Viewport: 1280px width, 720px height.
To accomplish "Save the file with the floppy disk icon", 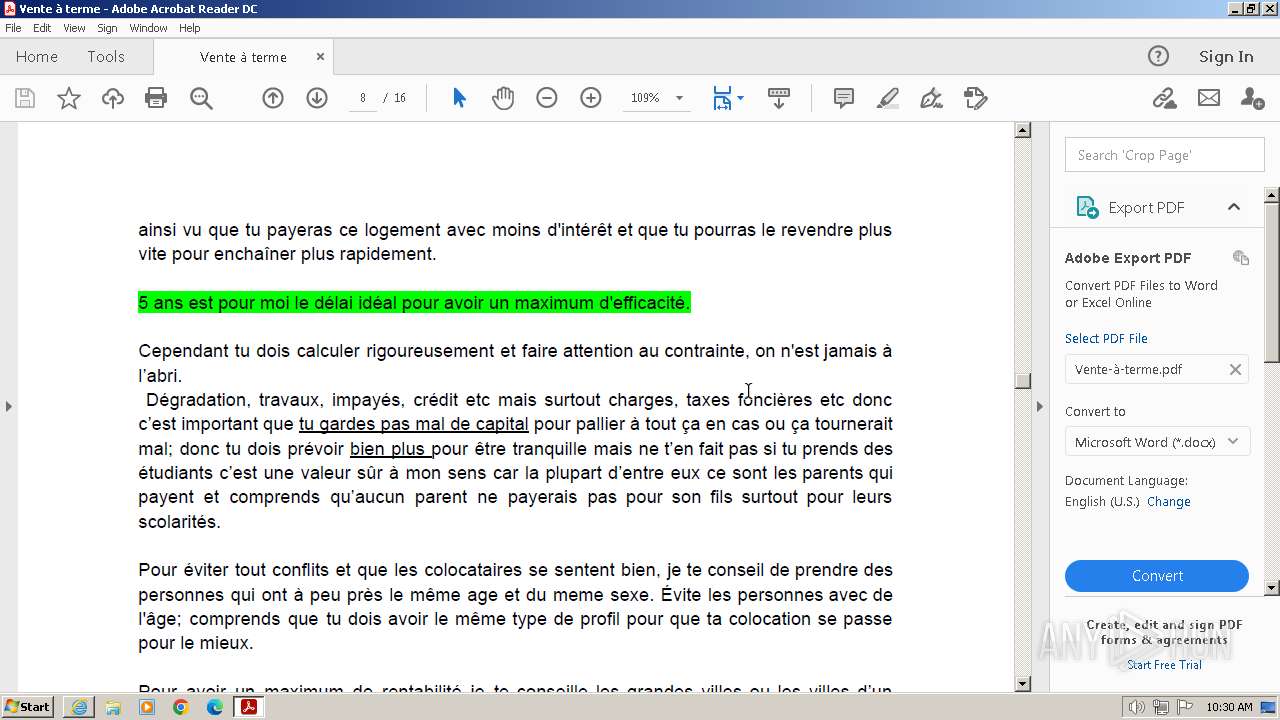I will 25,98.
